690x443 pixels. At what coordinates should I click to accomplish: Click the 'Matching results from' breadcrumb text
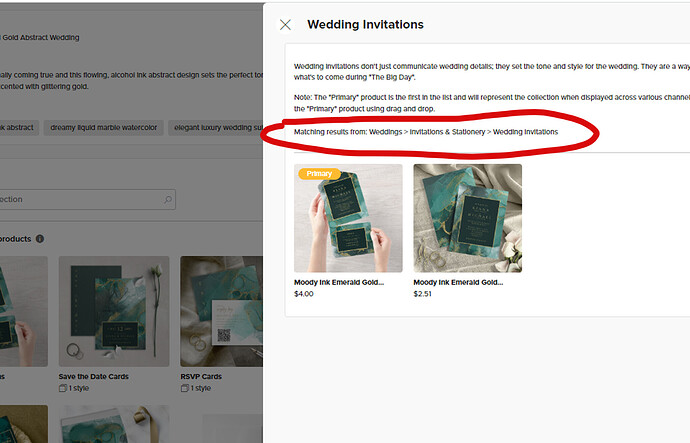point(426,132)
